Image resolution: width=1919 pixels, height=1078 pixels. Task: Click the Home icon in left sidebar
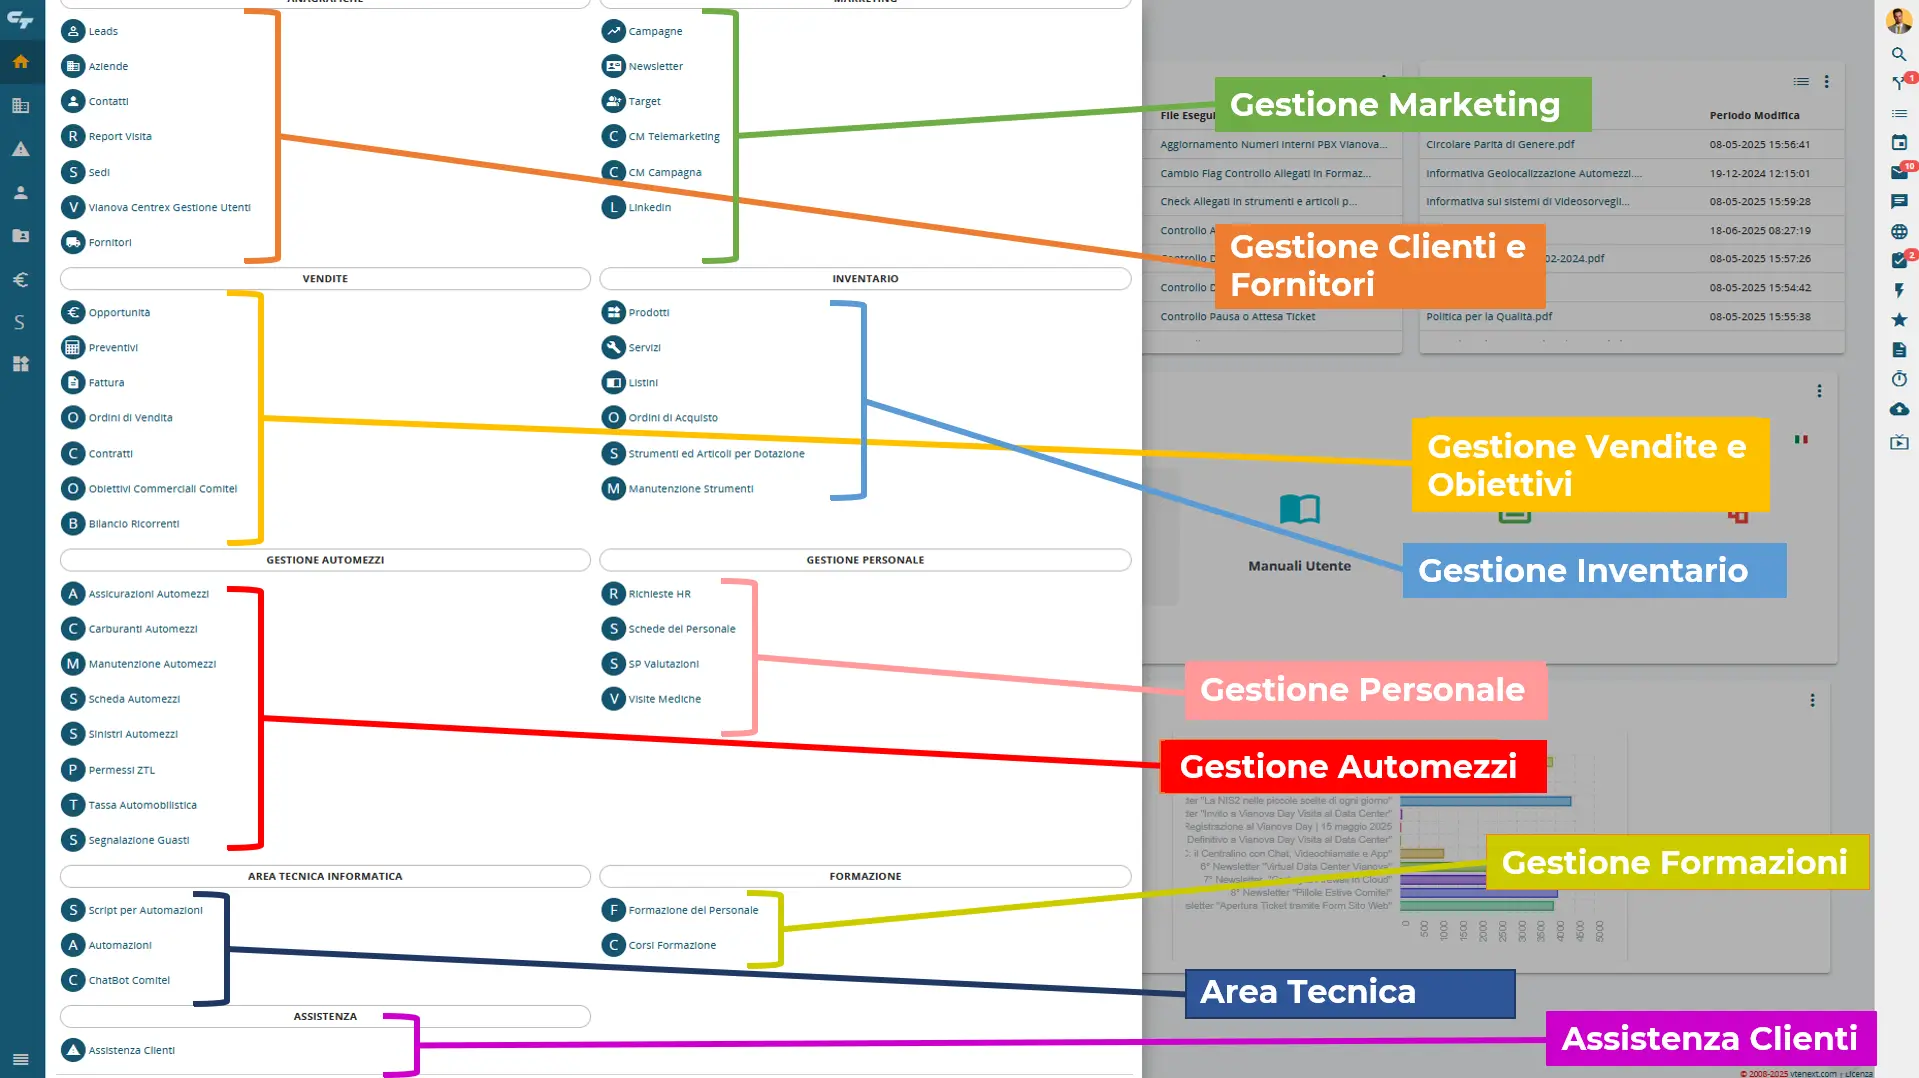click(21, 62)
